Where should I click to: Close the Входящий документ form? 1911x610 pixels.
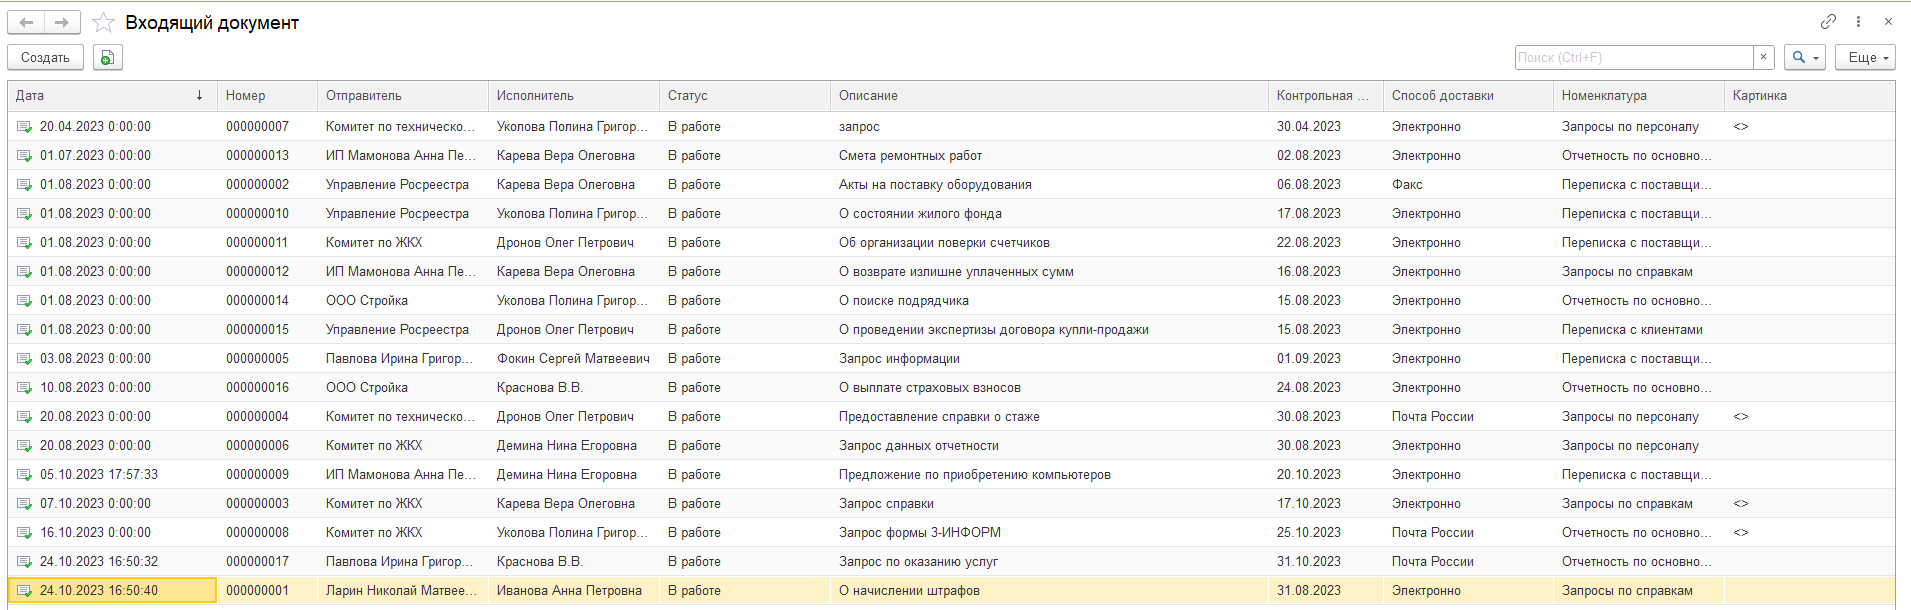pos(1888,21)
